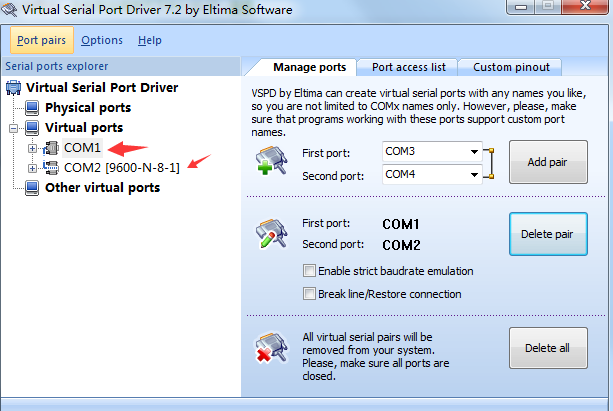Click the edit pair pencil icon
The width and height of the screenshot is (613, 411).
(271, 233)
